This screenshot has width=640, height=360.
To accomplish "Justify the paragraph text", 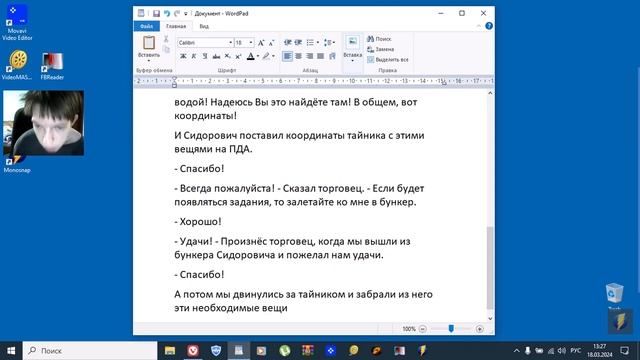I will (x=321, y=56).
